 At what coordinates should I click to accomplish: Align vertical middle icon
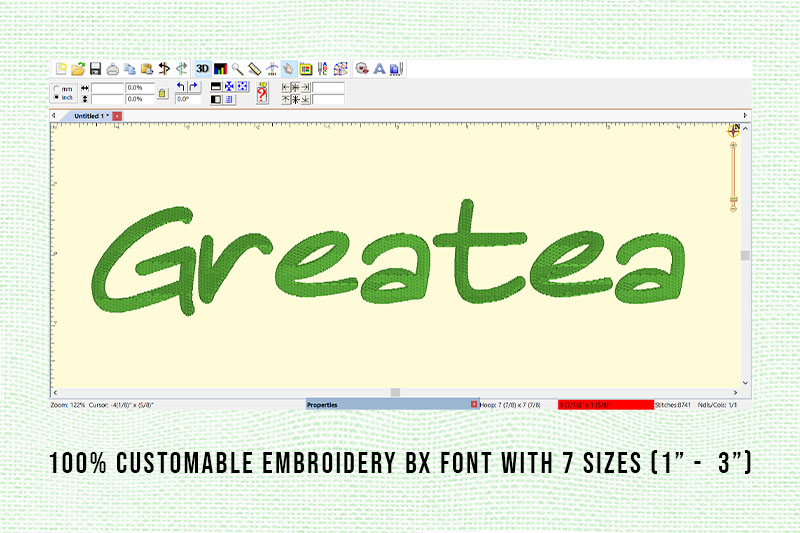tap(295, 99)
